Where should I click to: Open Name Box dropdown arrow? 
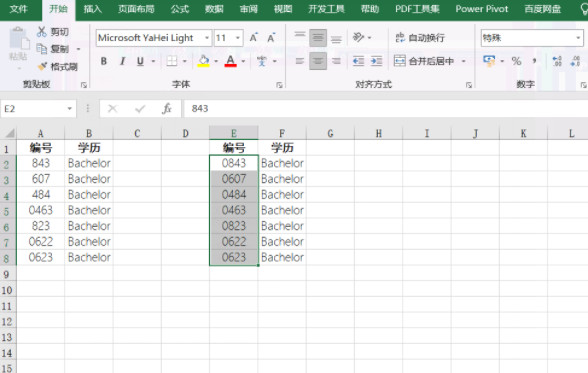point(70,109)
